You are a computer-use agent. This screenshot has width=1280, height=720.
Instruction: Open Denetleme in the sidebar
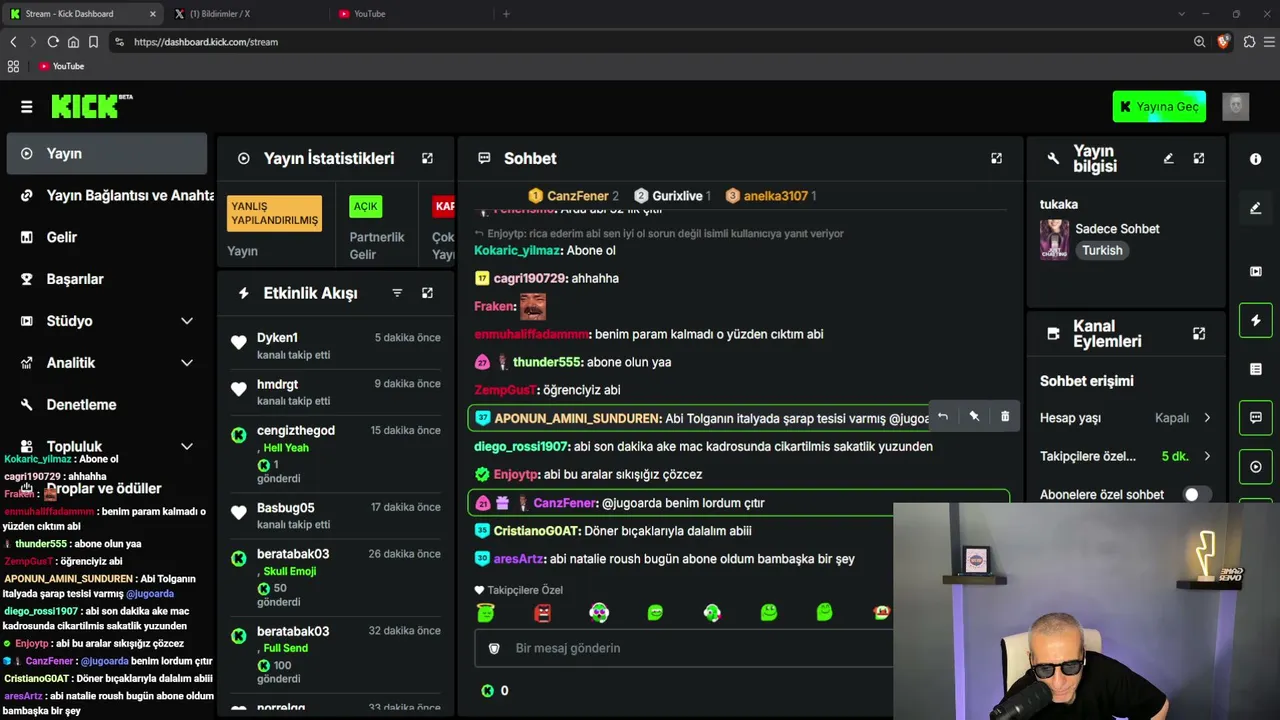(x=107, y=405)
